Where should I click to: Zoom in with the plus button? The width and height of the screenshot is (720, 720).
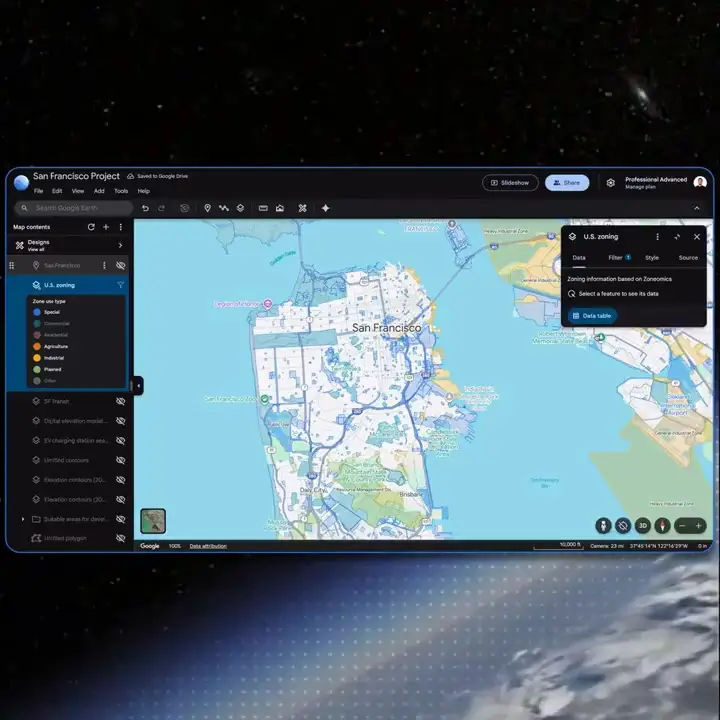tap(698, 526)
